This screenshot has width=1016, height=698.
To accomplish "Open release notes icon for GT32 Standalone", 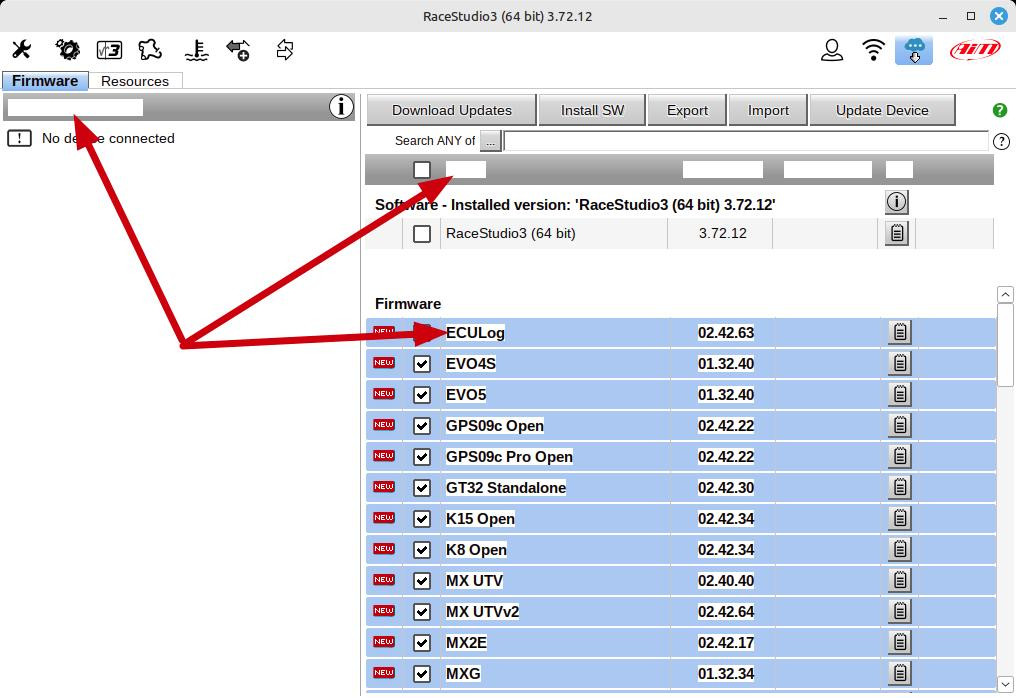I will coord(900,487).
